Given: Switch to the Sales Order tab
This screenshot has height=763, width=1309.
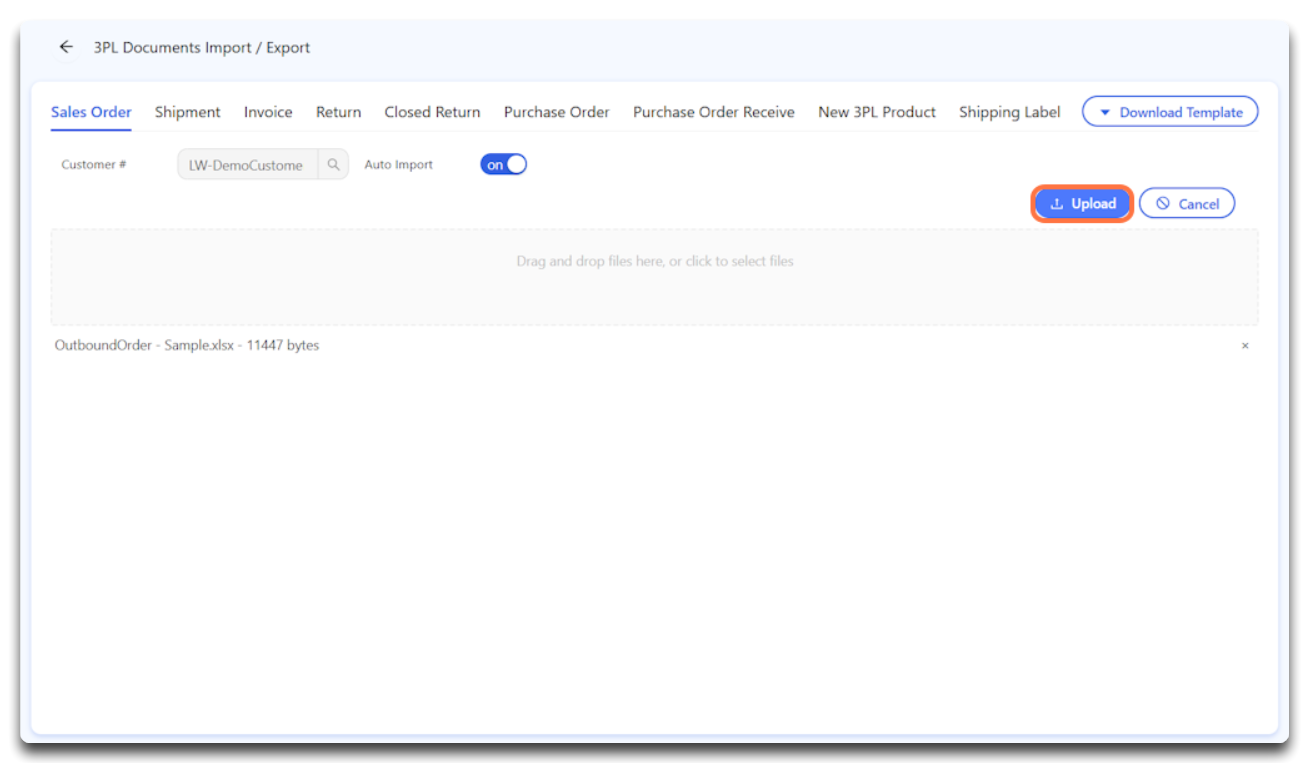Looking at the screenshot, I should tap(91, 112).
